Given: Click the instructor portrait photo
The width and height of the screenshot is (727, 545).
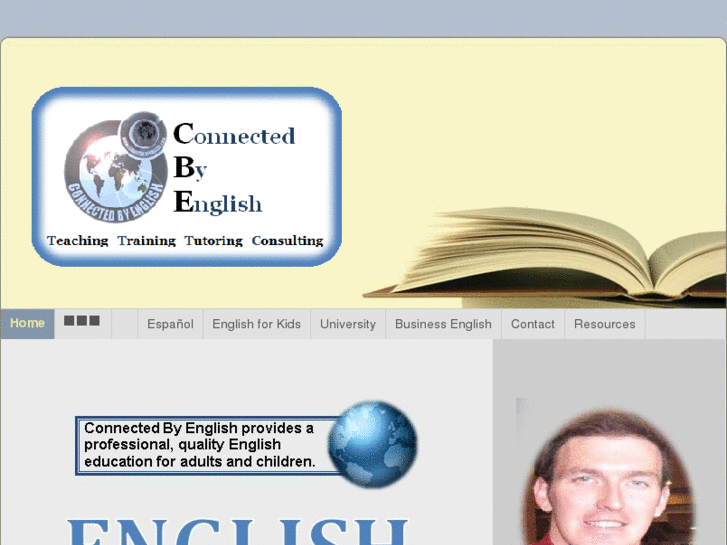Looking at the screenshot, I should pos(607,477).
